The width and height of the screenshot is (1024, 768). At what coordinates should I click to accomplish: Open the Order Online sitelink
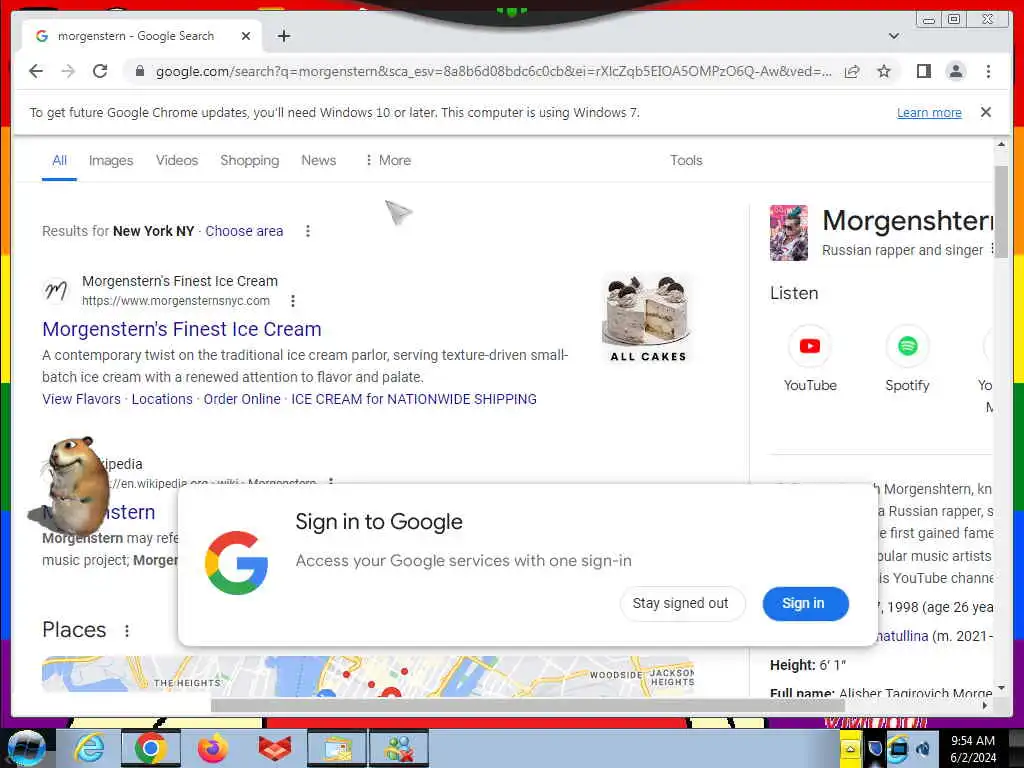click(242, 399)
